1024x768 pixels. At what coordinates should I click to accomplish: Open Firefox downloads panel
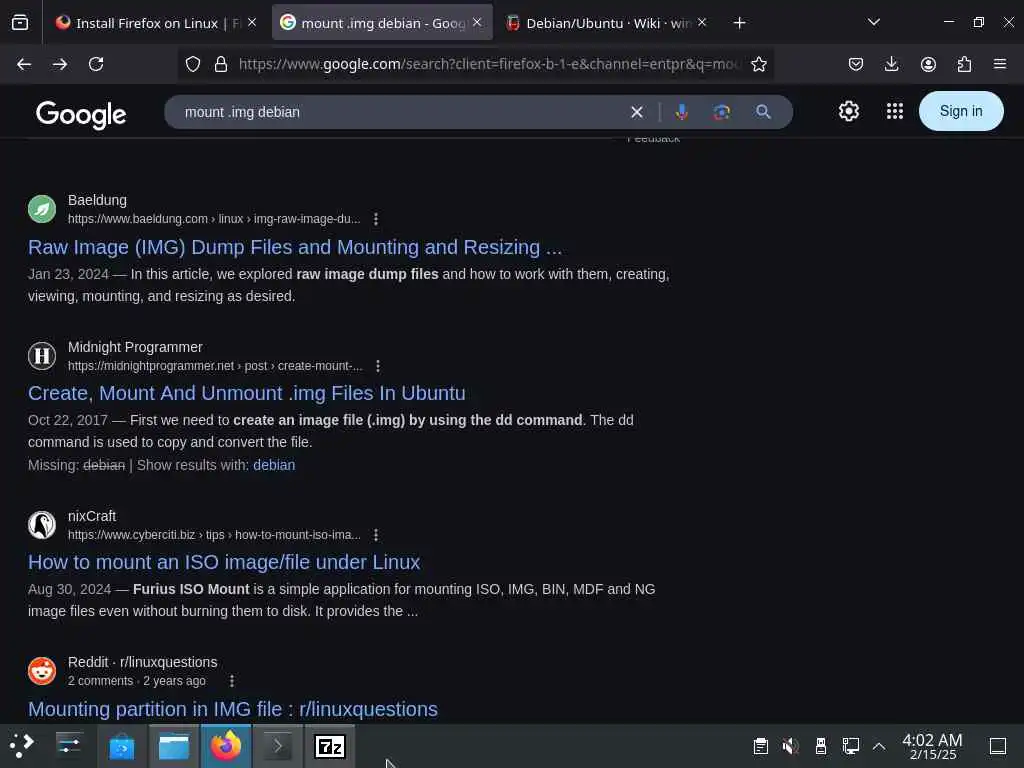(x=891, y=64)
